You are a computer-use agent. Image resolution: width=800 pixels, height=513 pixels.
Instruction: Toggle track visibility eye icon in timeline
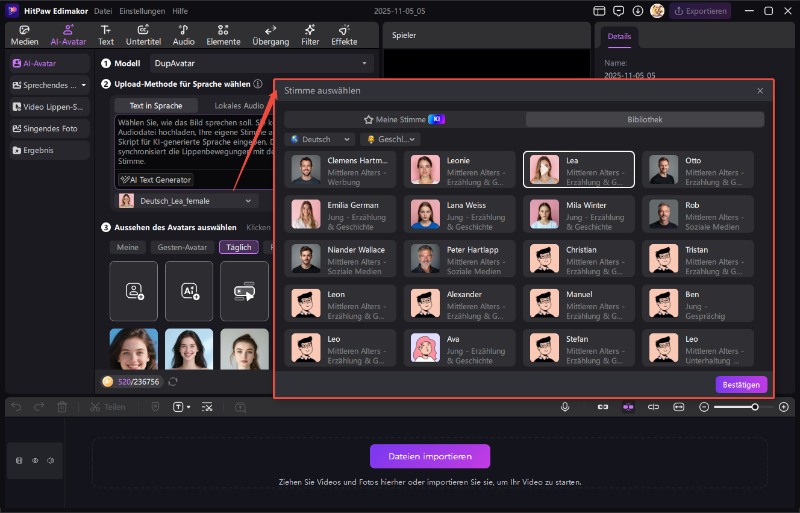36,460
